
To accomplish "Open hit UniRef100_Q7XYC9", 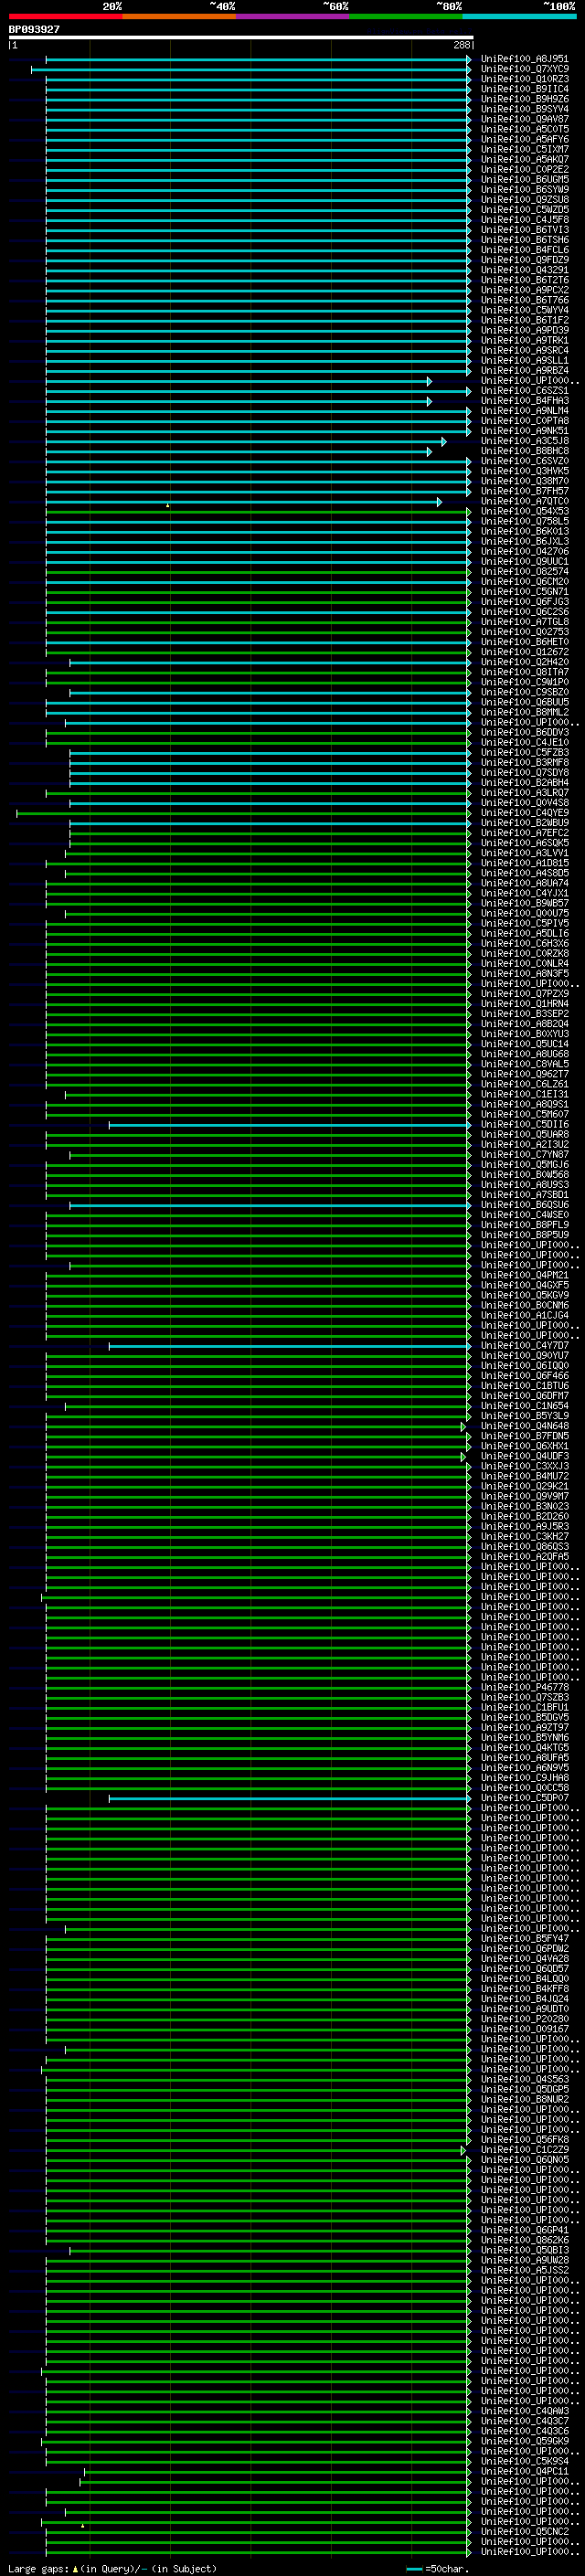I will pos(525,69).
